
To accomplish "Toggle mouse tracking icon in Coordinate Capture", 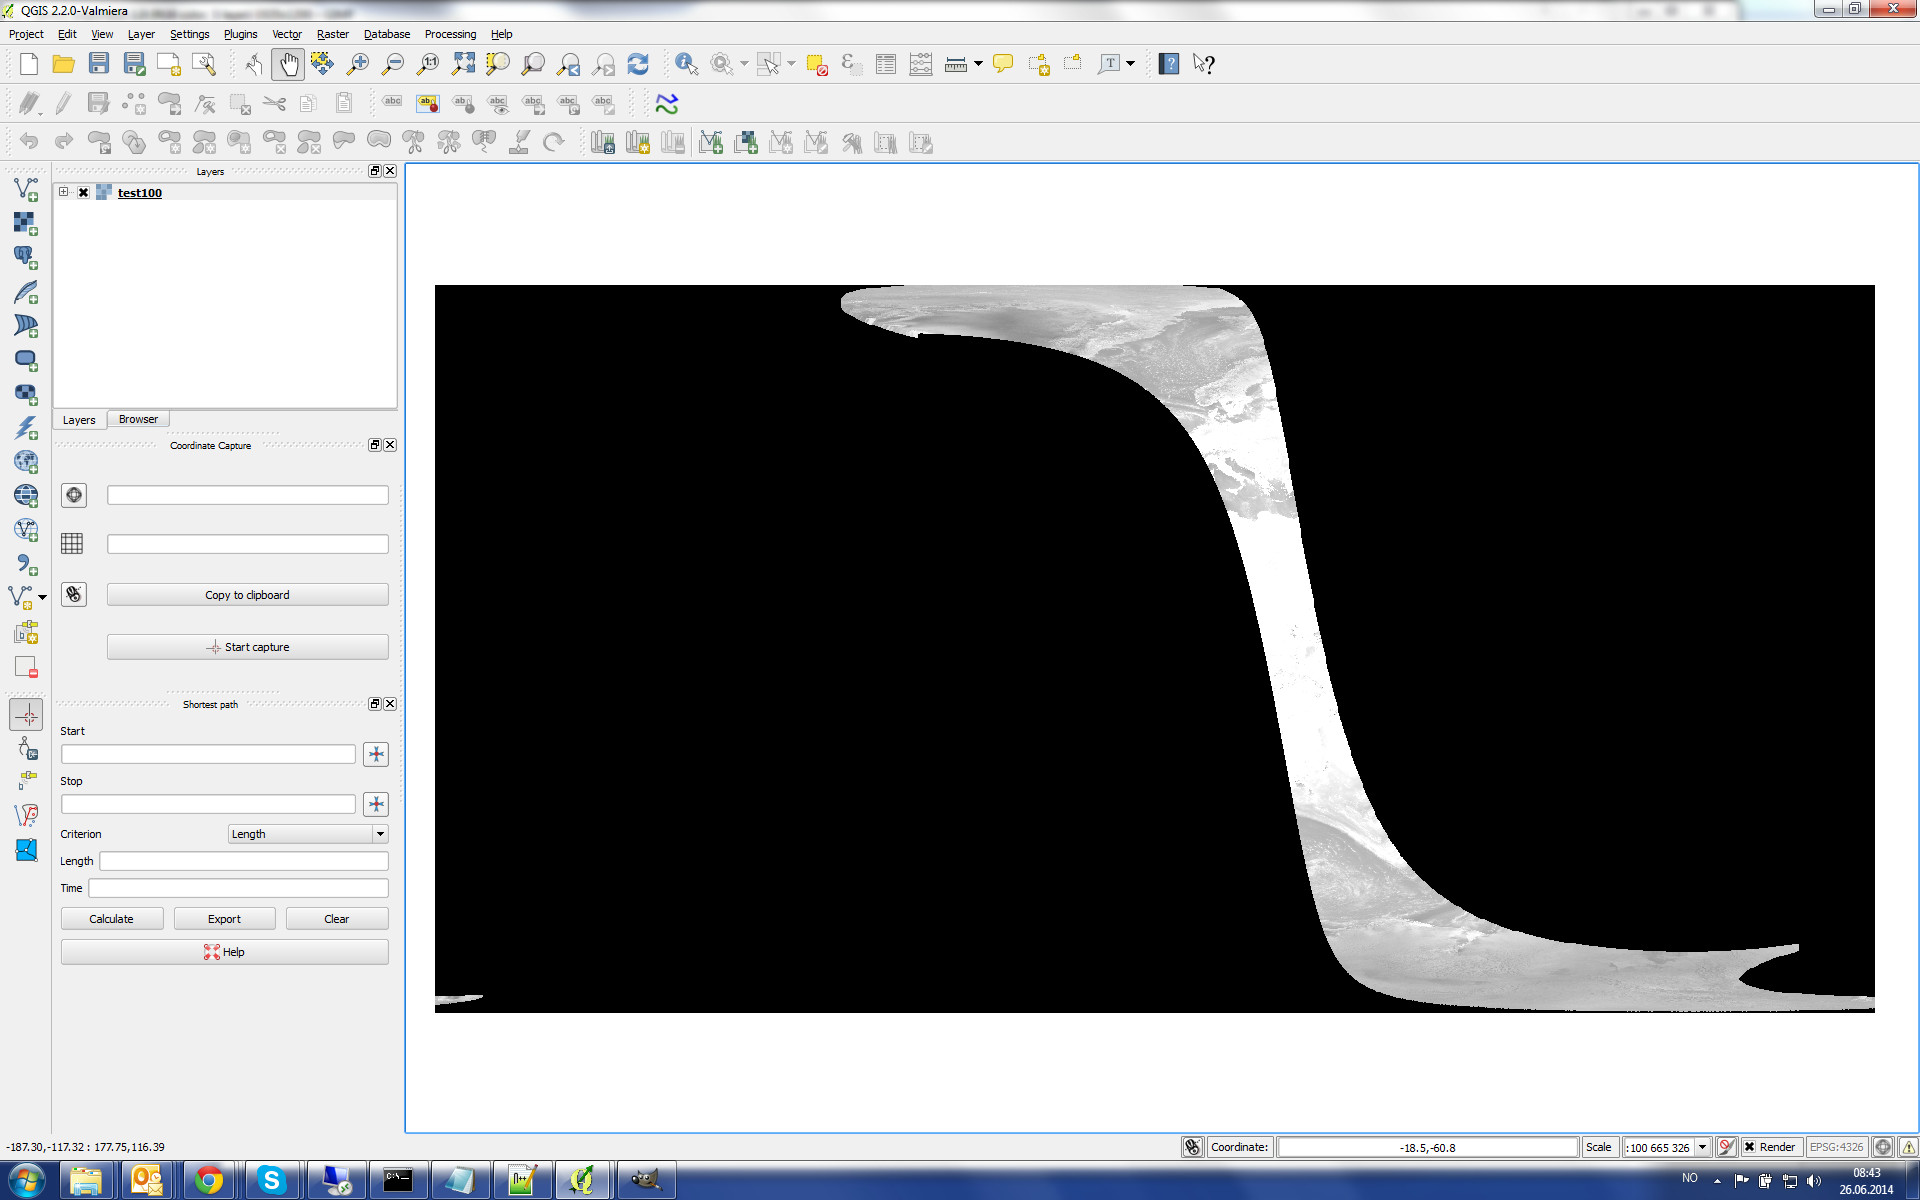I will tap(74, 594).
